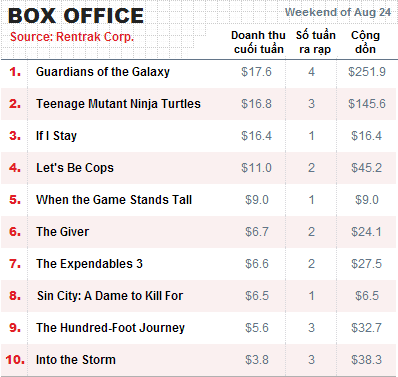The height and width of the screenshot is (377, 398).
Task: Select Guardians of the Galaxy title
Action: coord(103,72)
